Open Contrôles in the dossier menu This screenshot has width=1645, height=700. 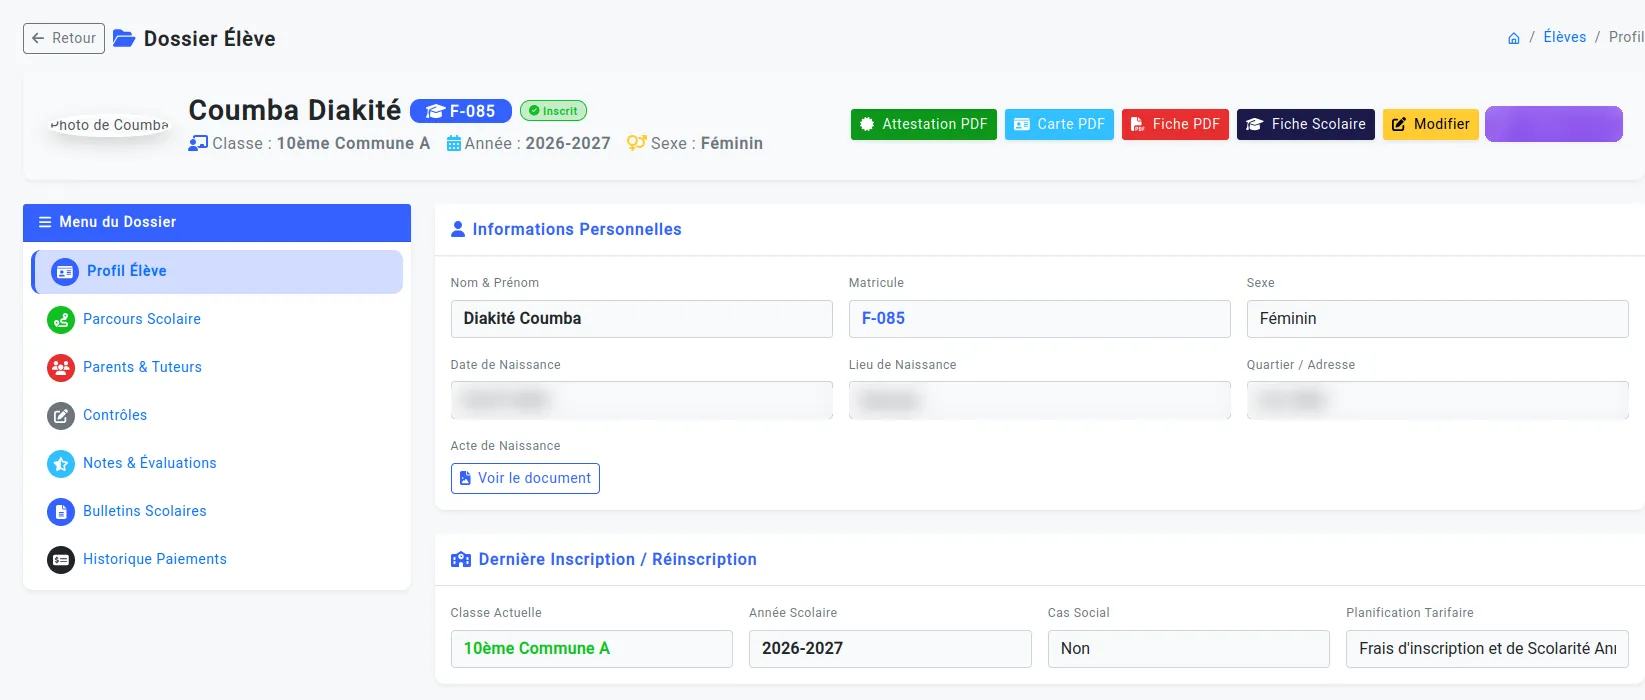coord(217,416)
